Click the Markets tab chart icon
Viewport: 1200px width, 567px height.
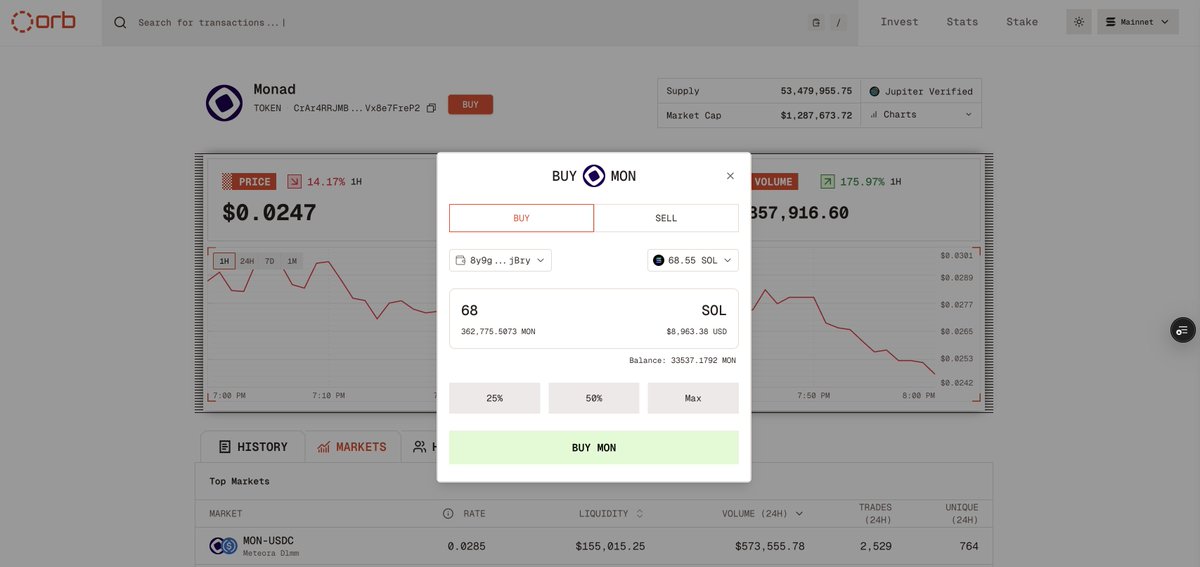click(324, 447)
